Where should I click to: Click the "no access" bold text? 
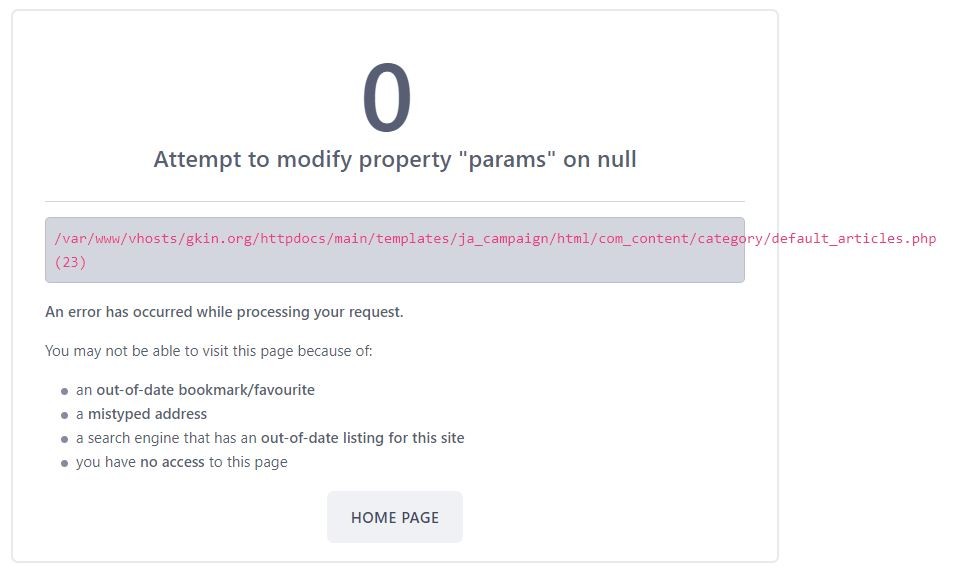click(172, 462)
